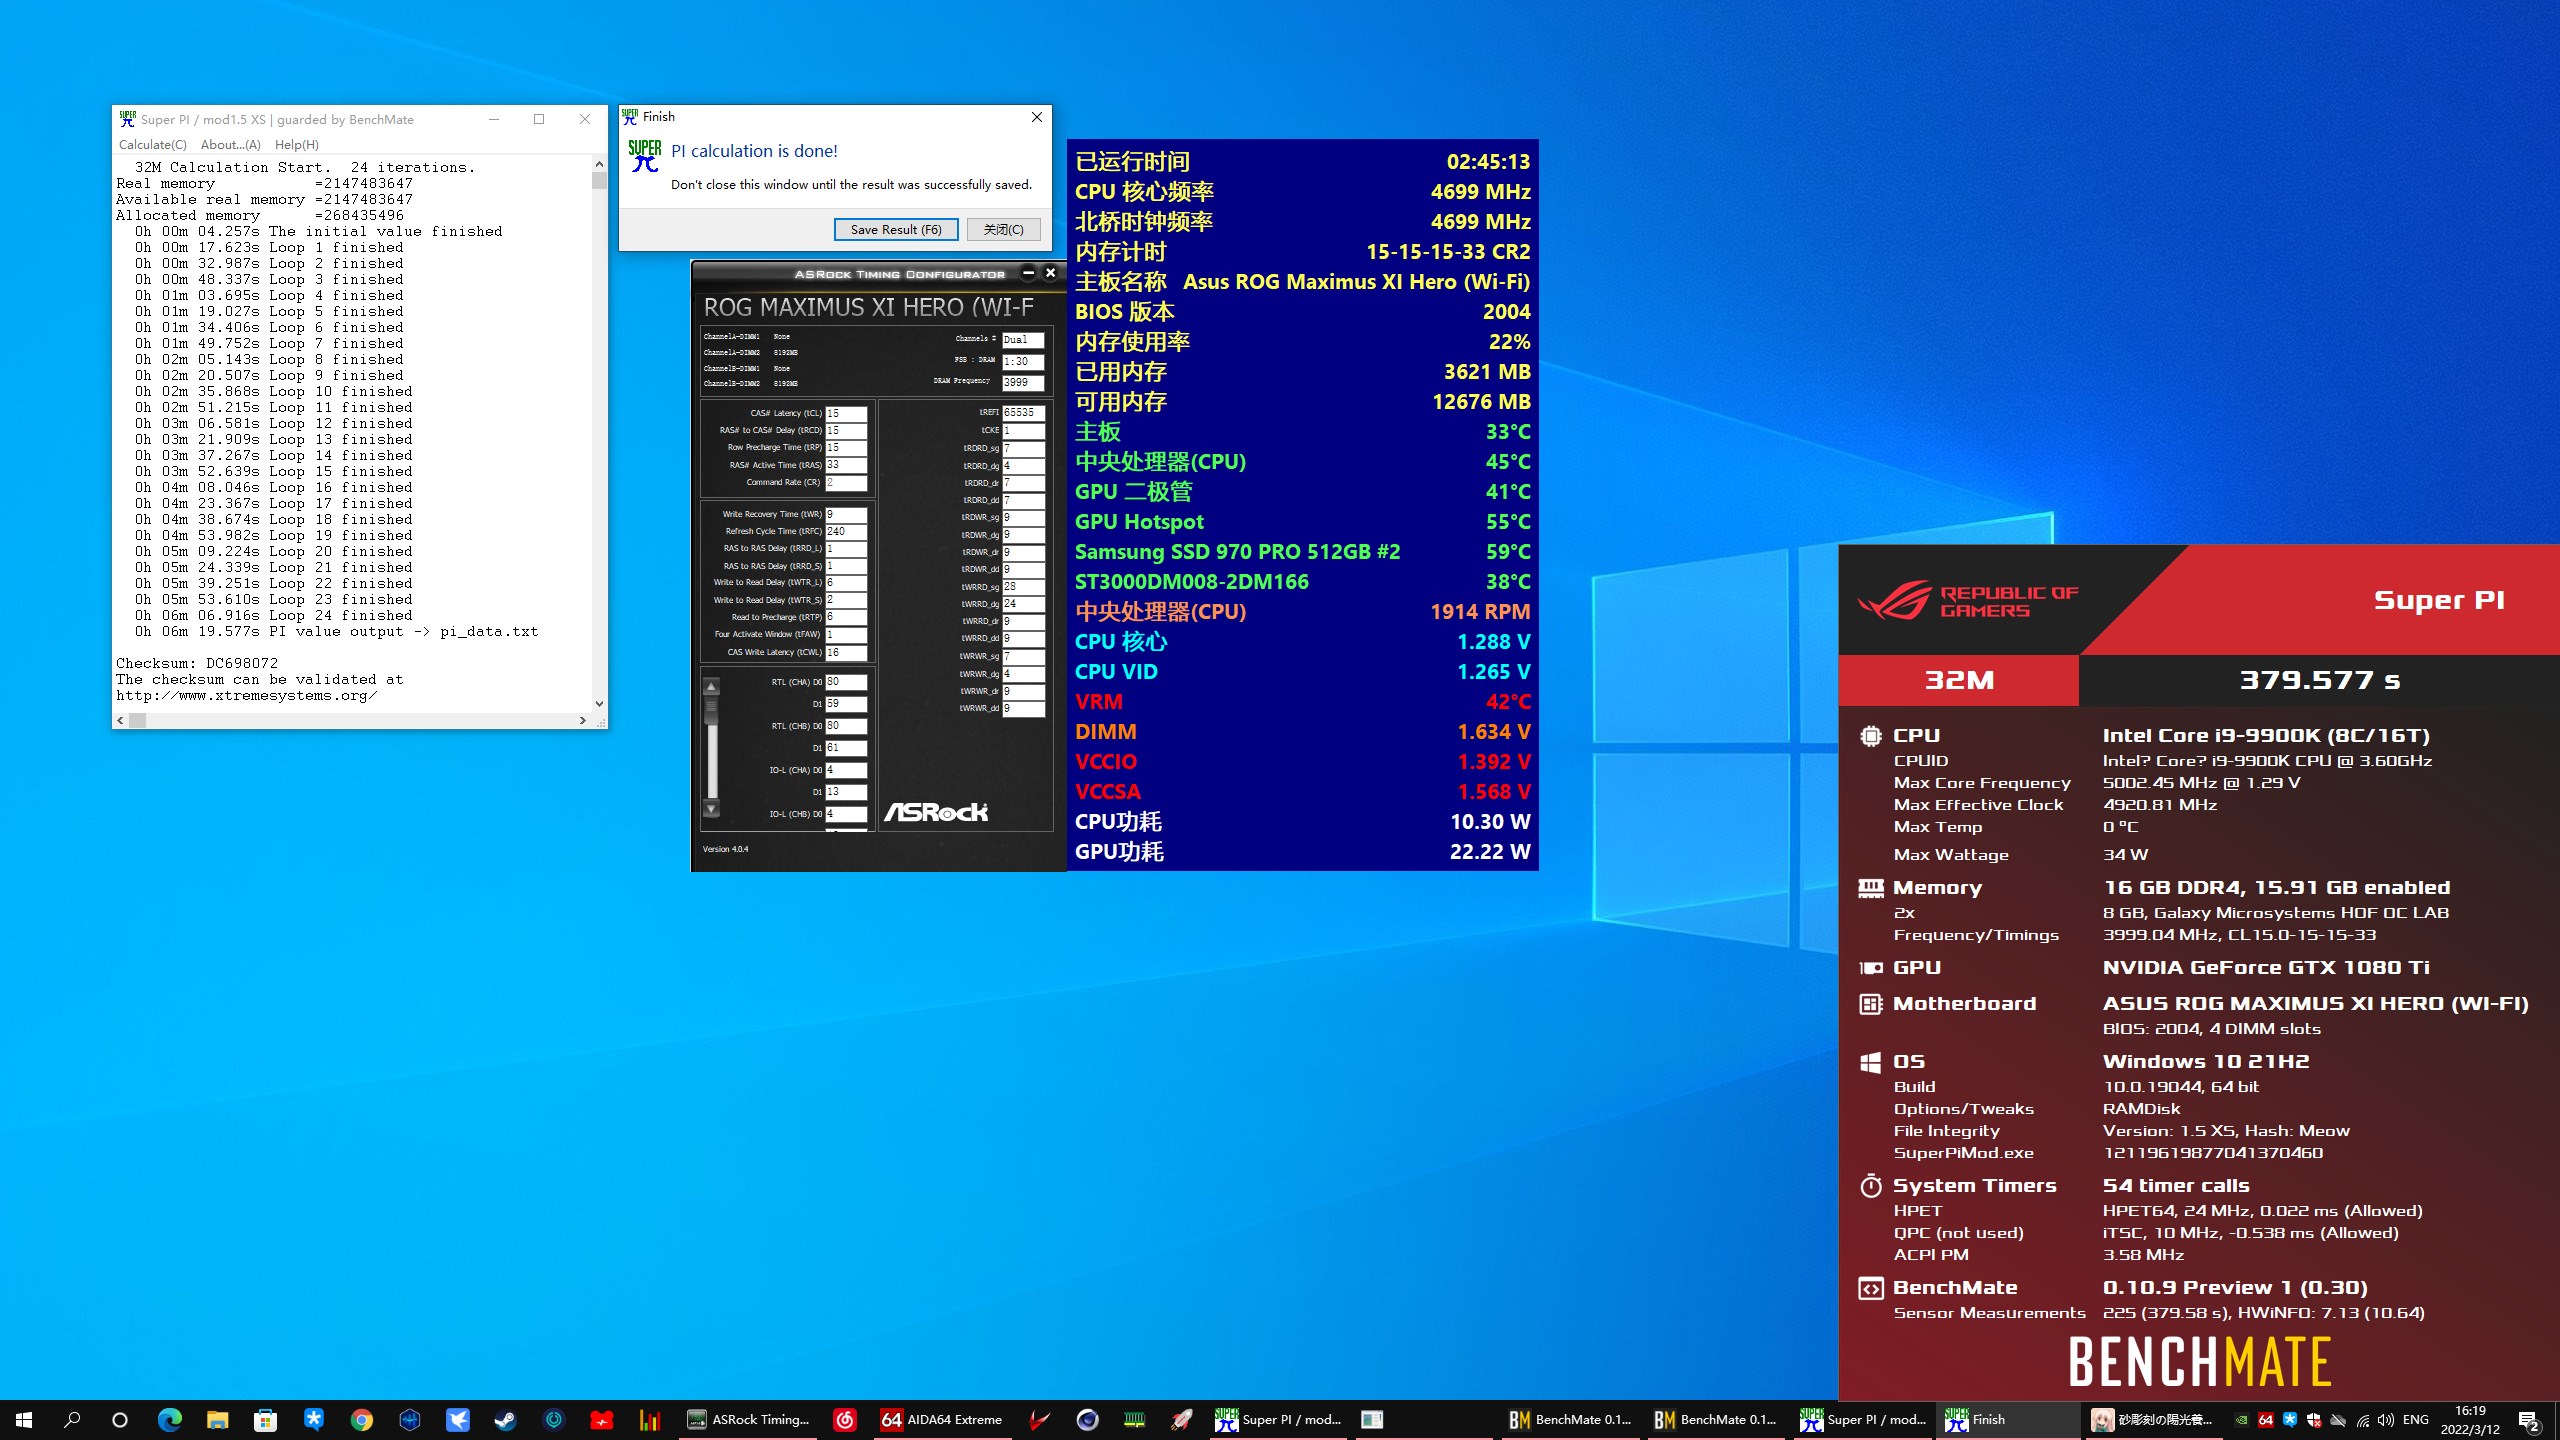Open NetEase Cloud Music red taskbar icon
The width and height of the screenshot is (2560, 1440).
(845, 1419)
